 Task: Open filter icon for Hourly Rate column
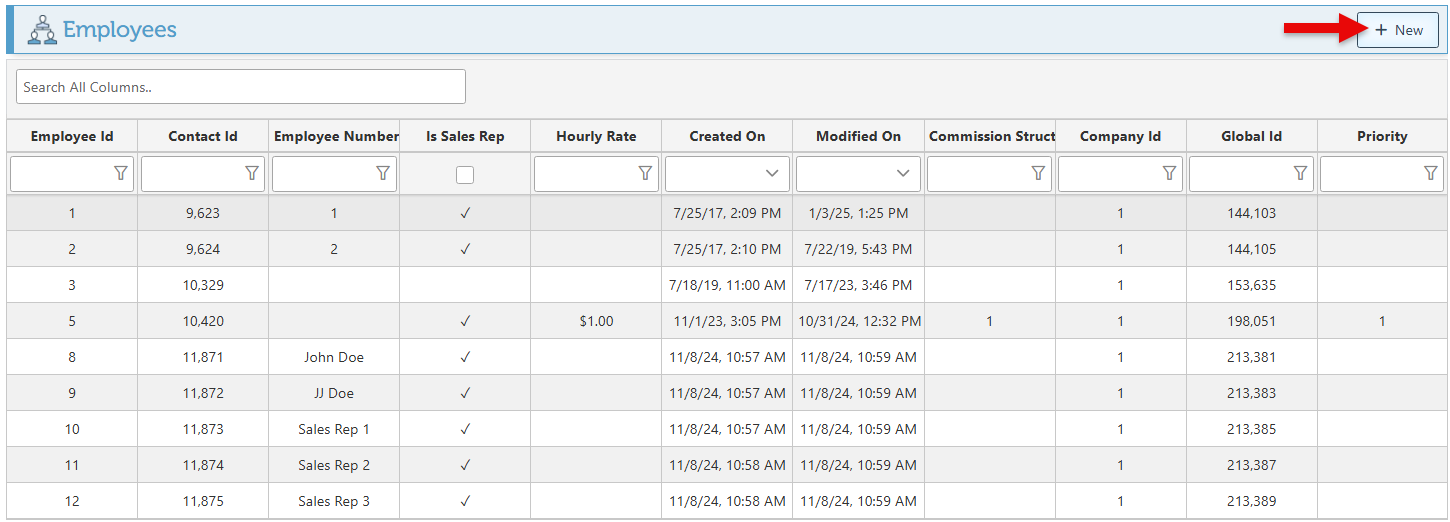(645, 174)
